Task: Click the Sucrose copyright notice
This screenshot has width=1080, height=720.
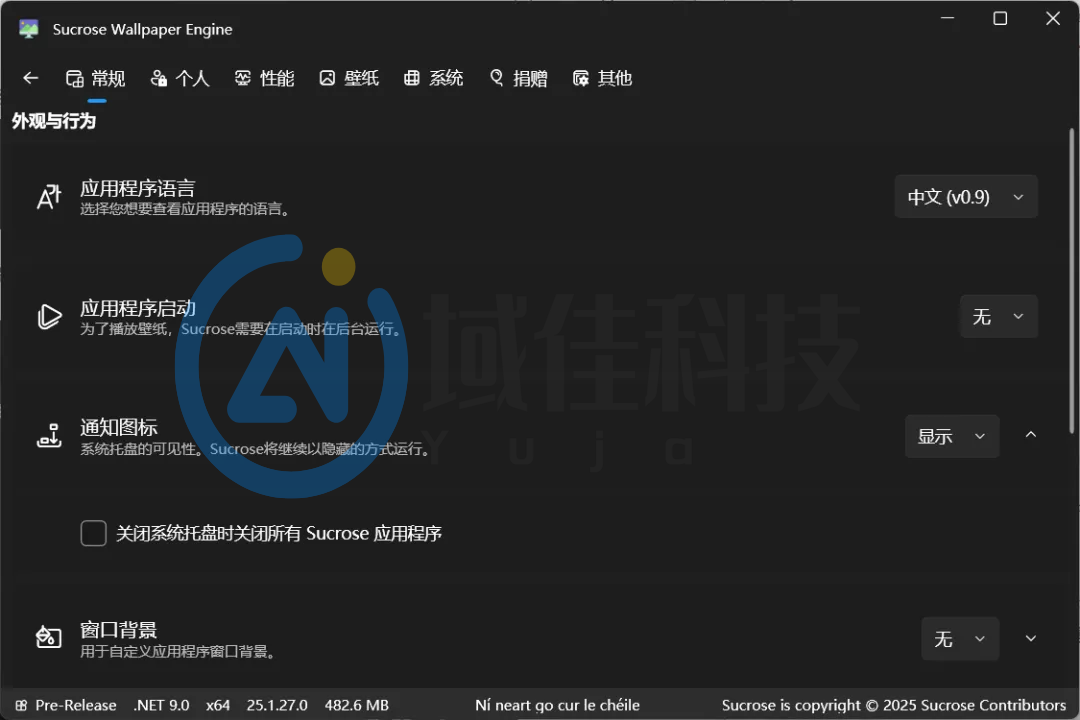Action: [893, 706]
